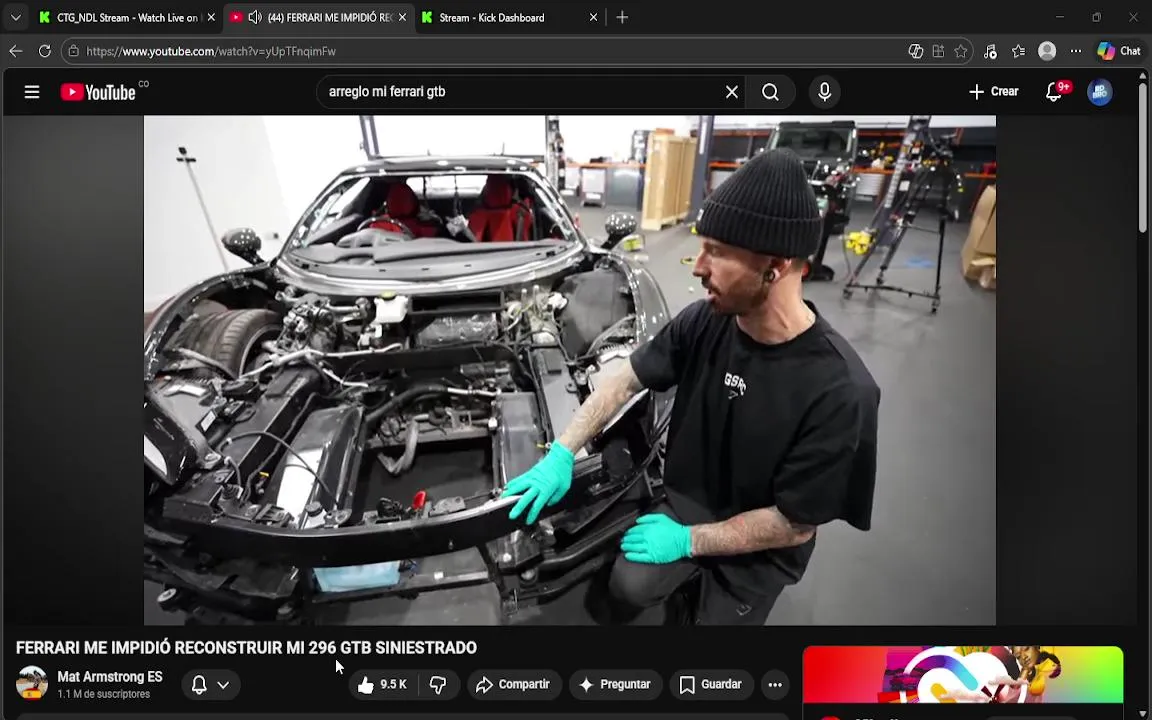Pause the Ferrari video player
The height and width of the screenshot is (720, 1152).
(569, 370)
